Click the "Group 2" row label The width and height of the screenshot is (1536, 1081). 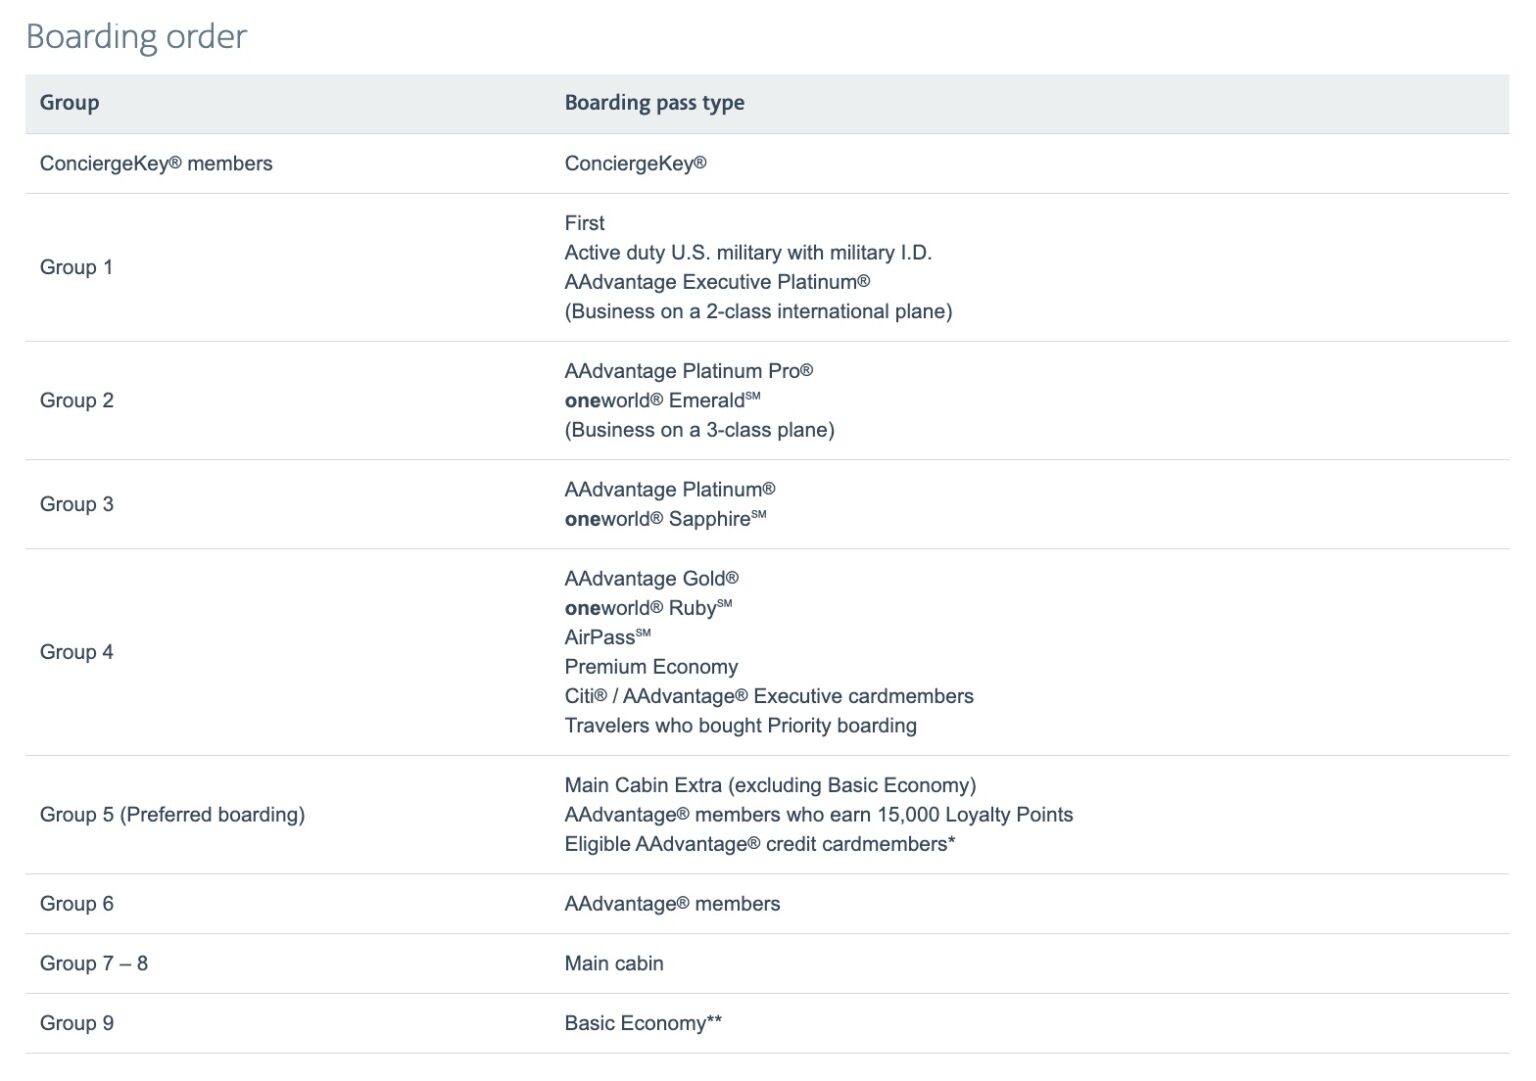[77, 401]
